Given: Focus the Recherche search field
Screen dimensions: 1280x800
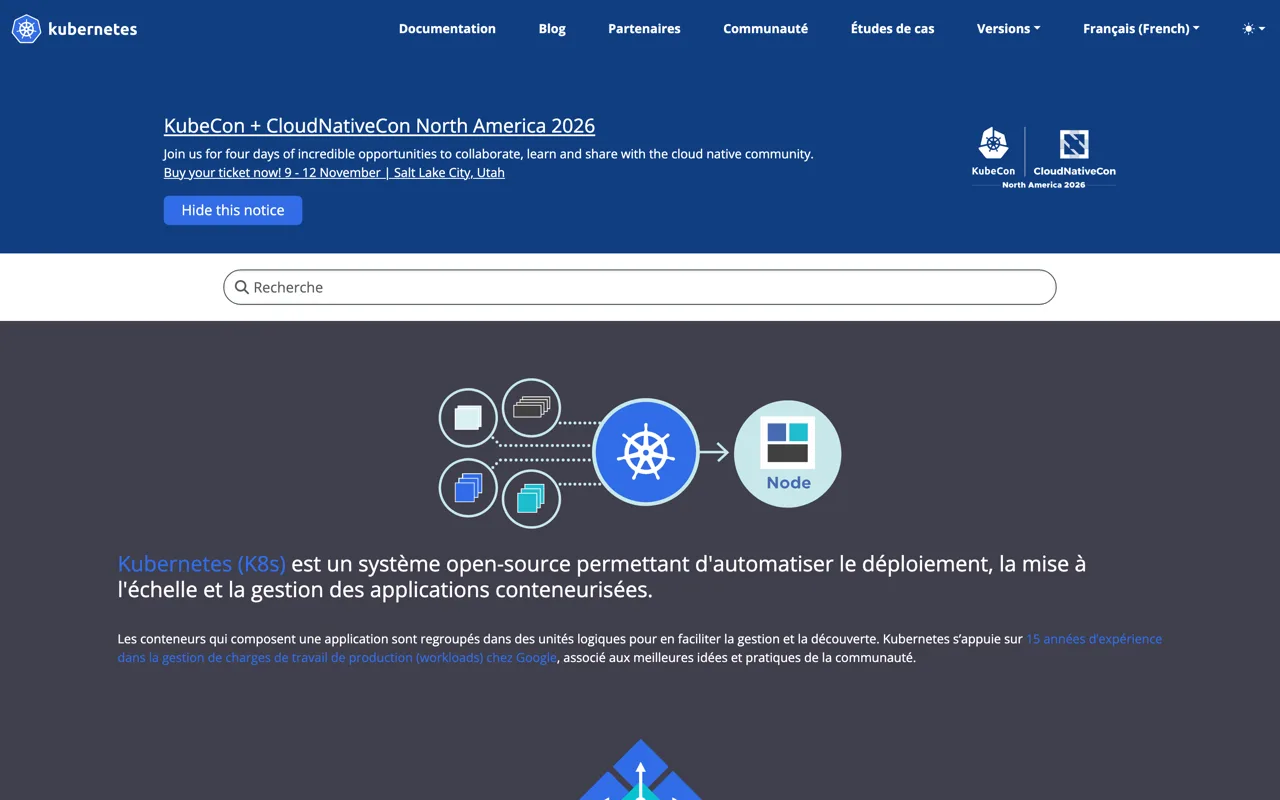Looking at the screenshot, I should pos(640,287).
